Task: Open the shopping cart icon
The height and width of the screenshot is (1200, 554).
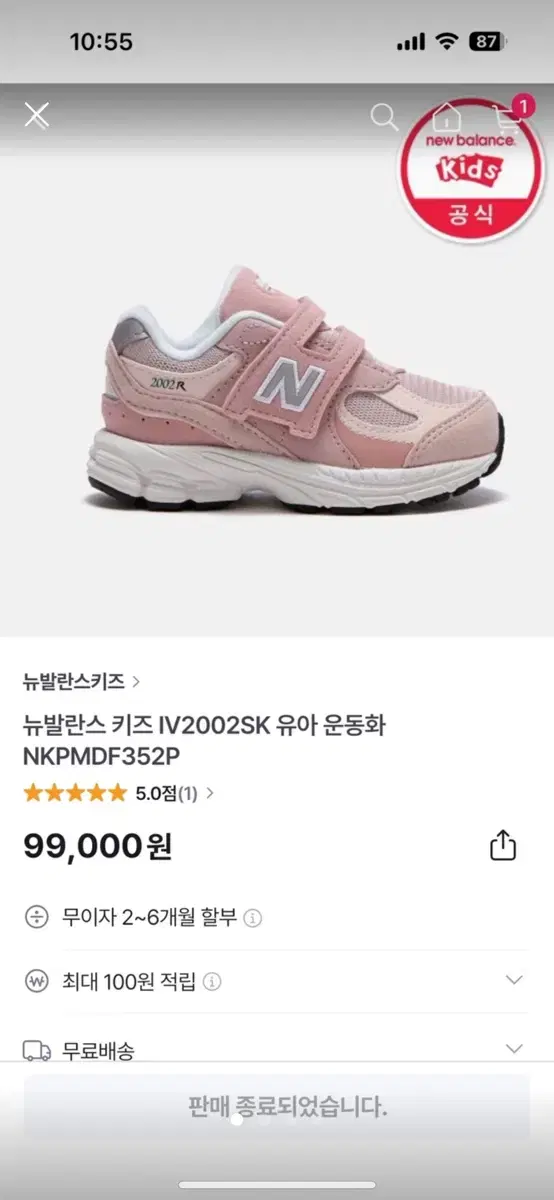Action: [507, 118]
